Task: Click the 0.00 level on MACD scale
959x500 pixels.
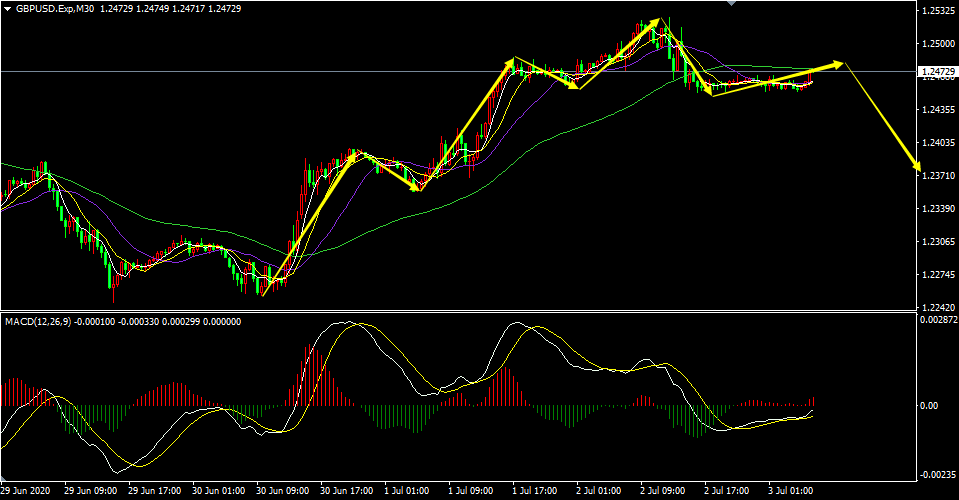Action: coord(930,405)
